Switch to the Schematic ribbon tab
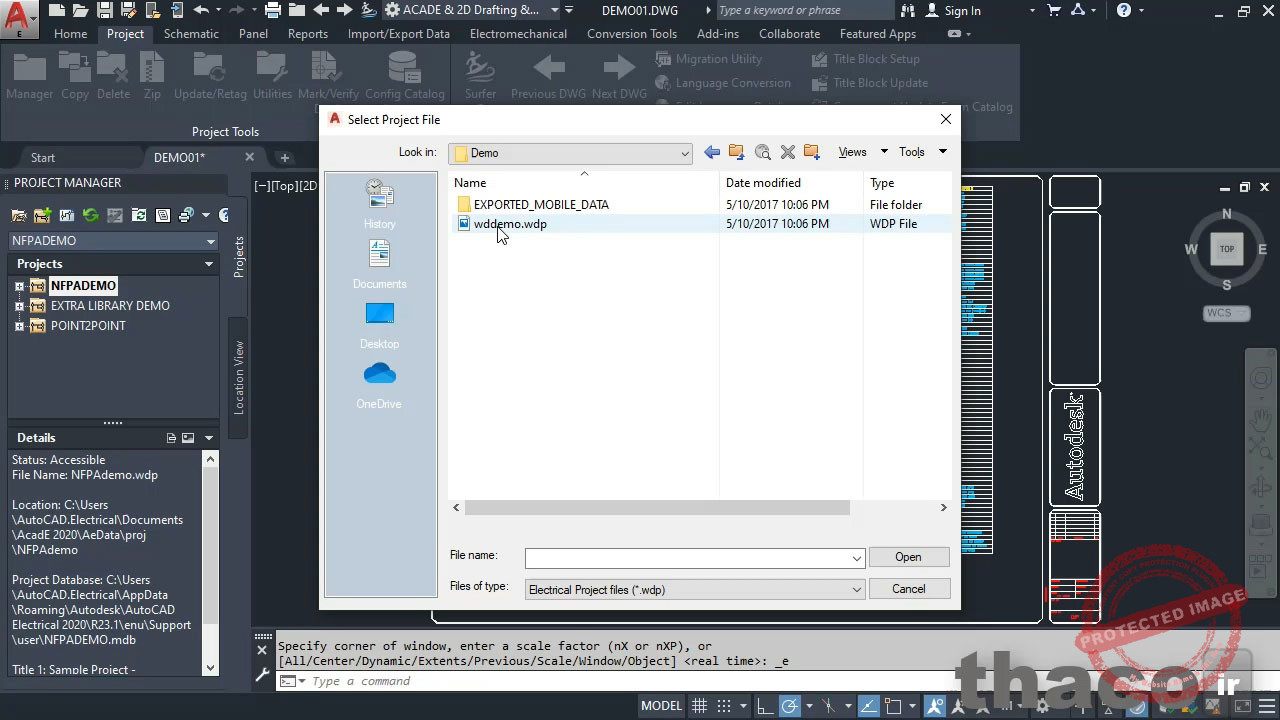Image resolution: width=1280 pixels, height=720 pixels. tap(191, 33)
